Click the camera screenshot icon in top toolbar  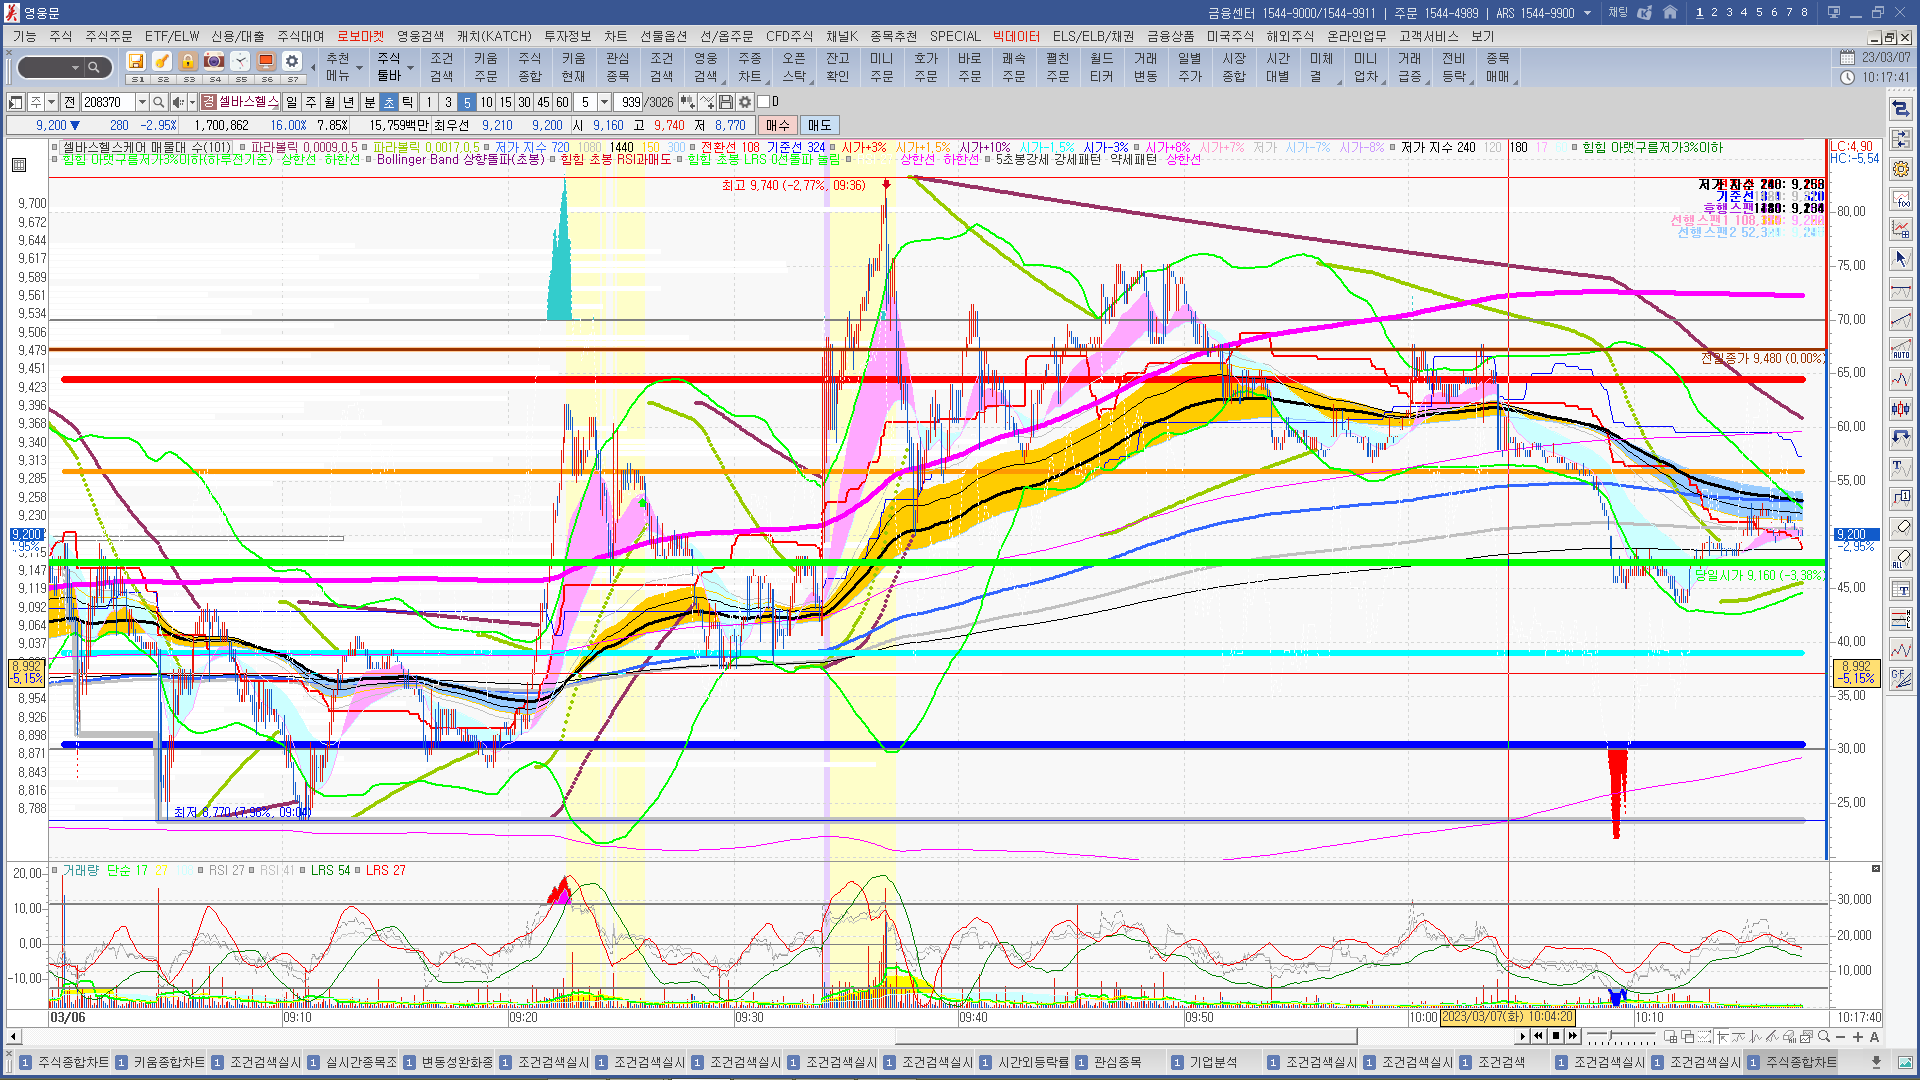(214, 61)
